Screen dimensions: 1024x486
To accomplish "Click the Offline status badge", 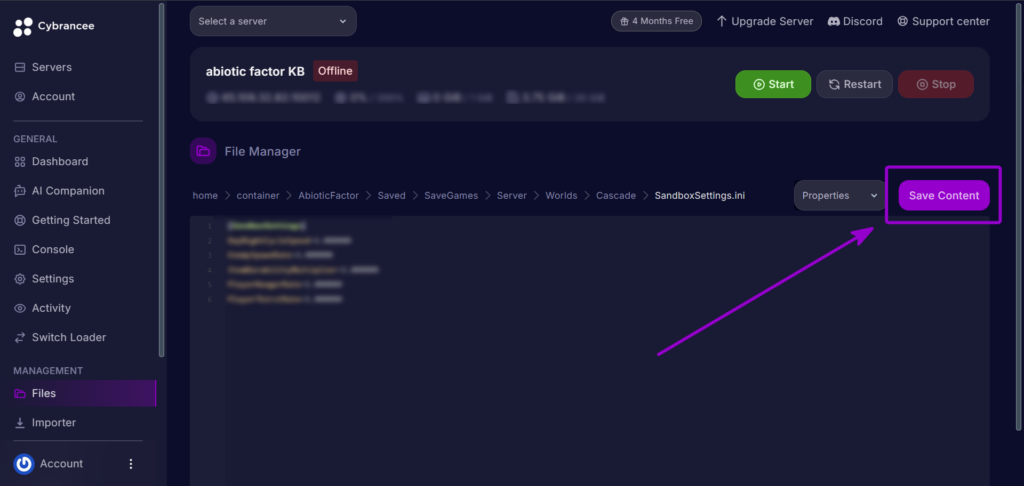I will pyautogui.click(x=335, y=71).
